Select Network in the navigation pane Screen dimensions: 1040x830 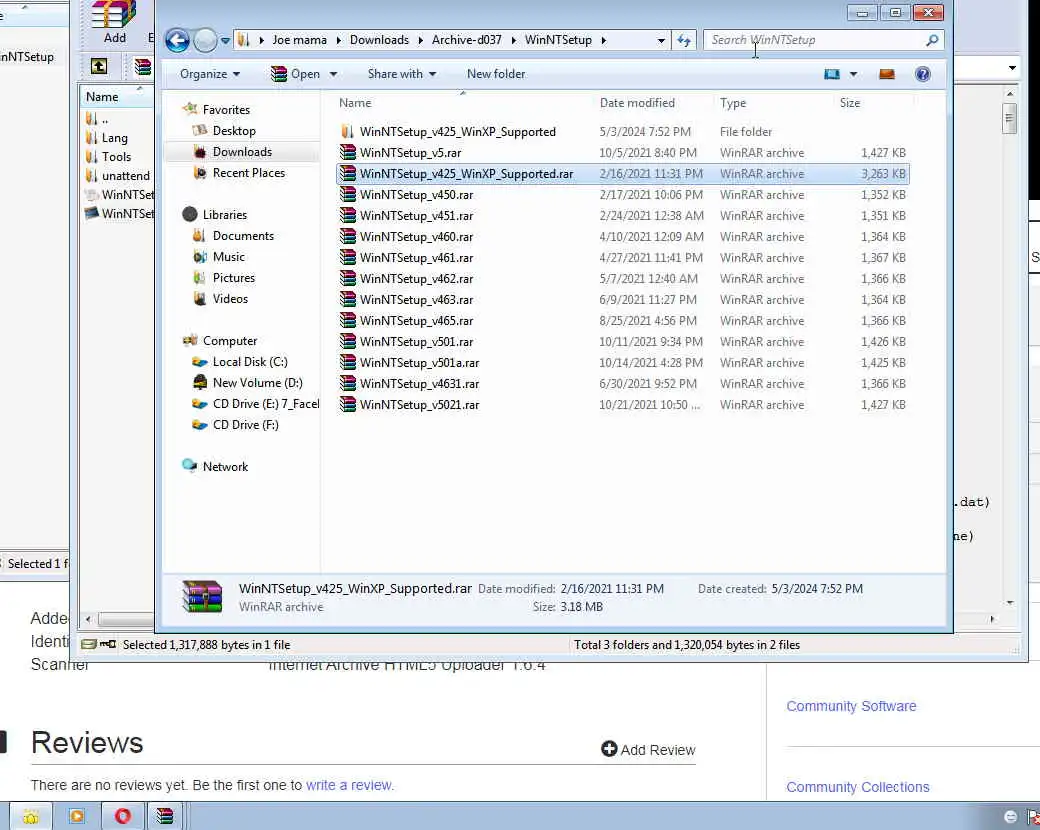(225, 466)
